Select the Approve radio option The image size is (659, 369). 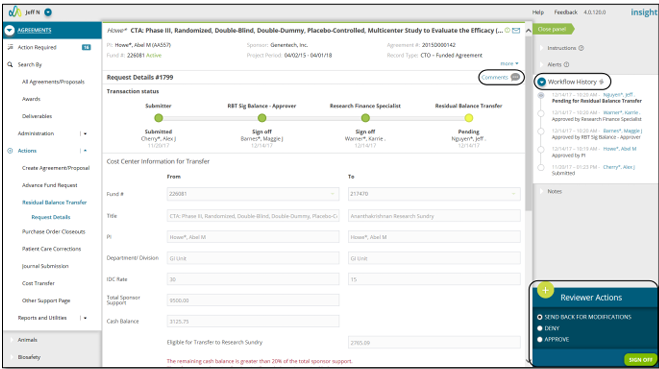point(540,339)
